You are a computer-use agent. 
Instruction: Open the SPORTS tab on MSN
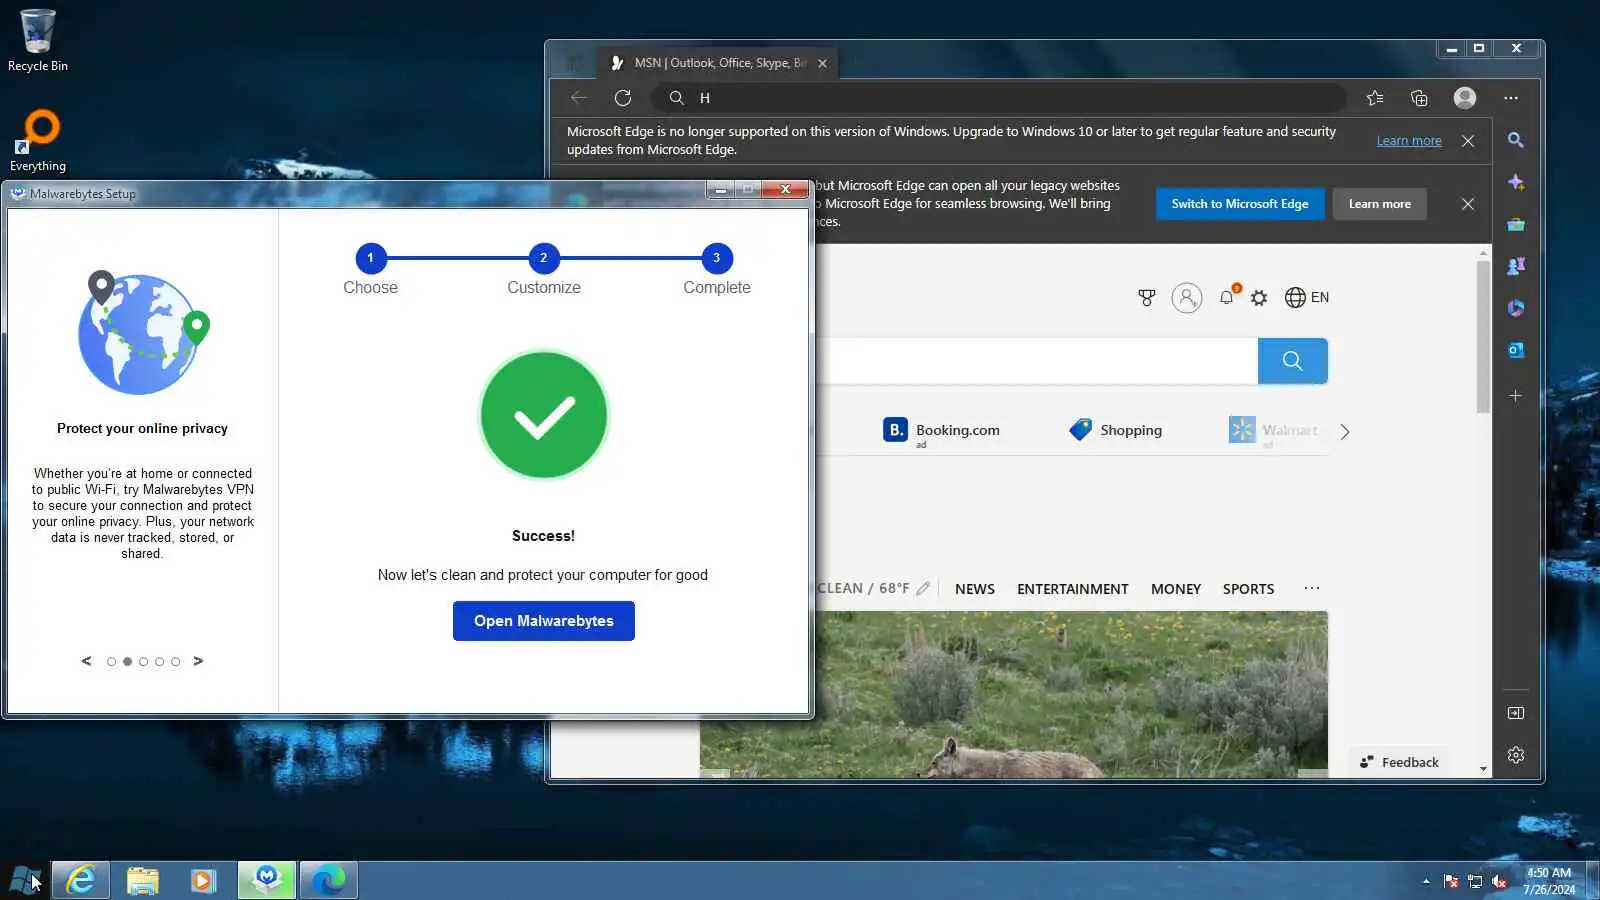(1249, 589)
